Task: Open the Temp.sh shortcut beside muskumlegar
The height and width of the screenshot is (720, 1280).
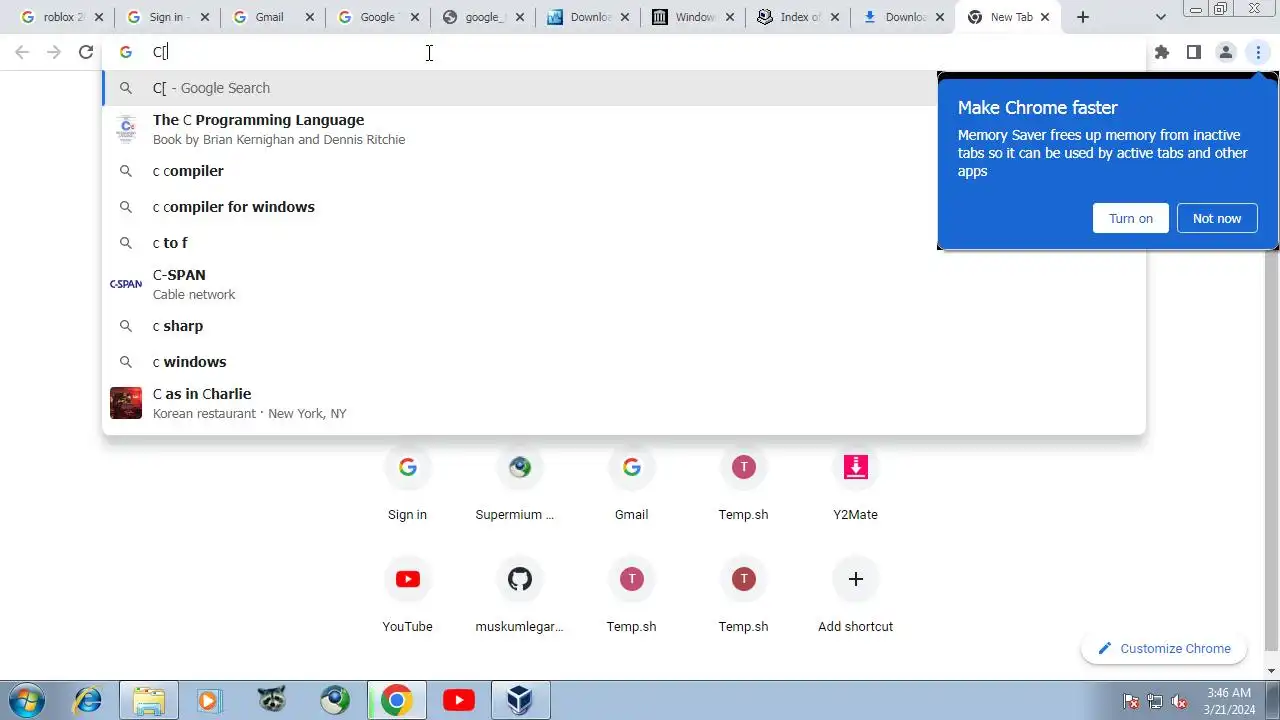Action: (631, 597)
